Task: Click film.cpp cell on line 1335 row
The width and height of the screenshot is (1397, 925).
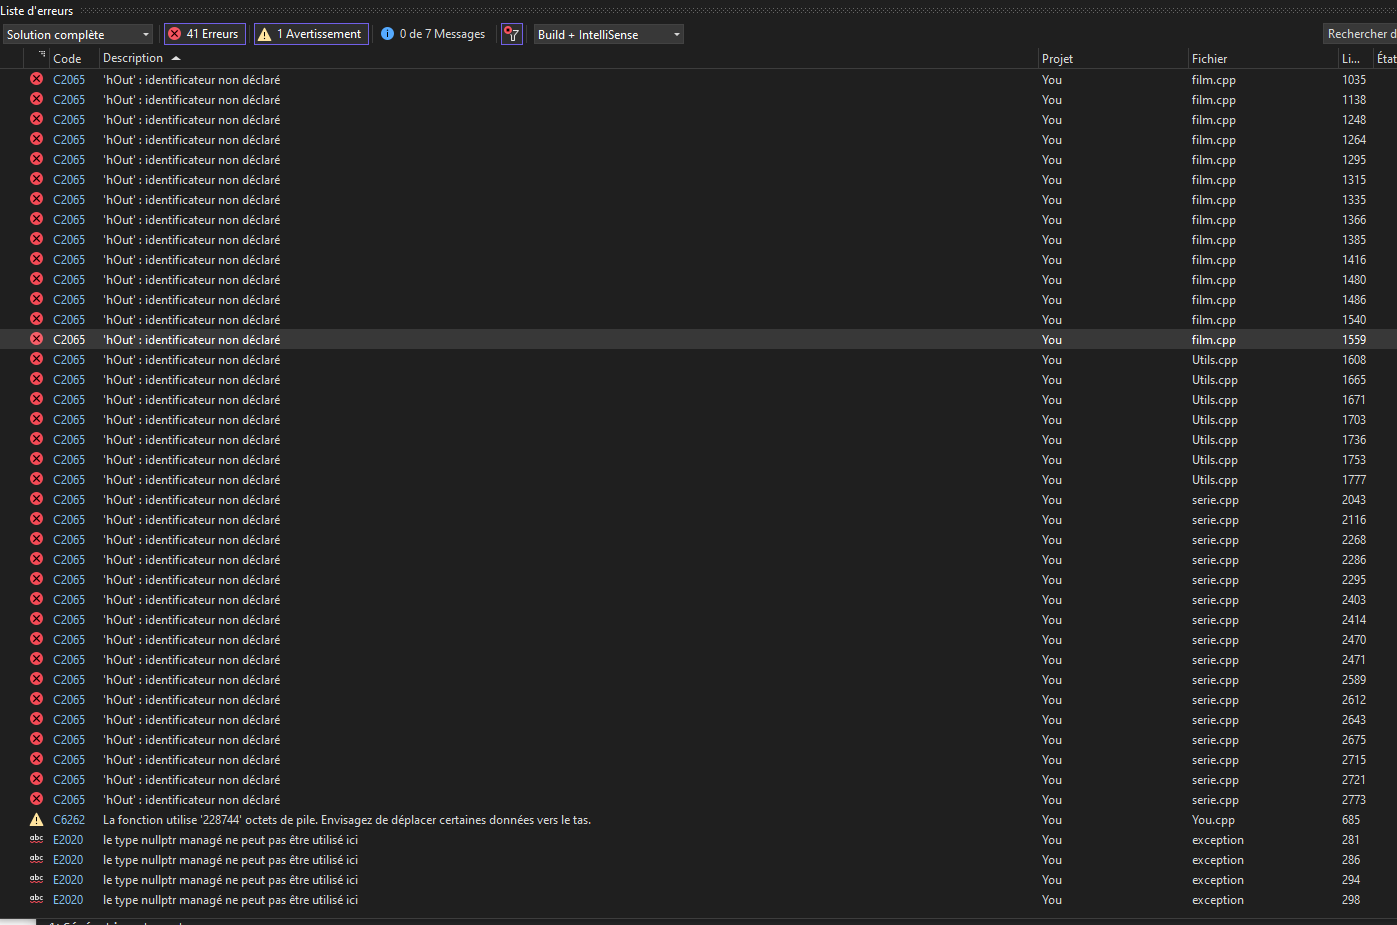Action: click(1214, 200)
